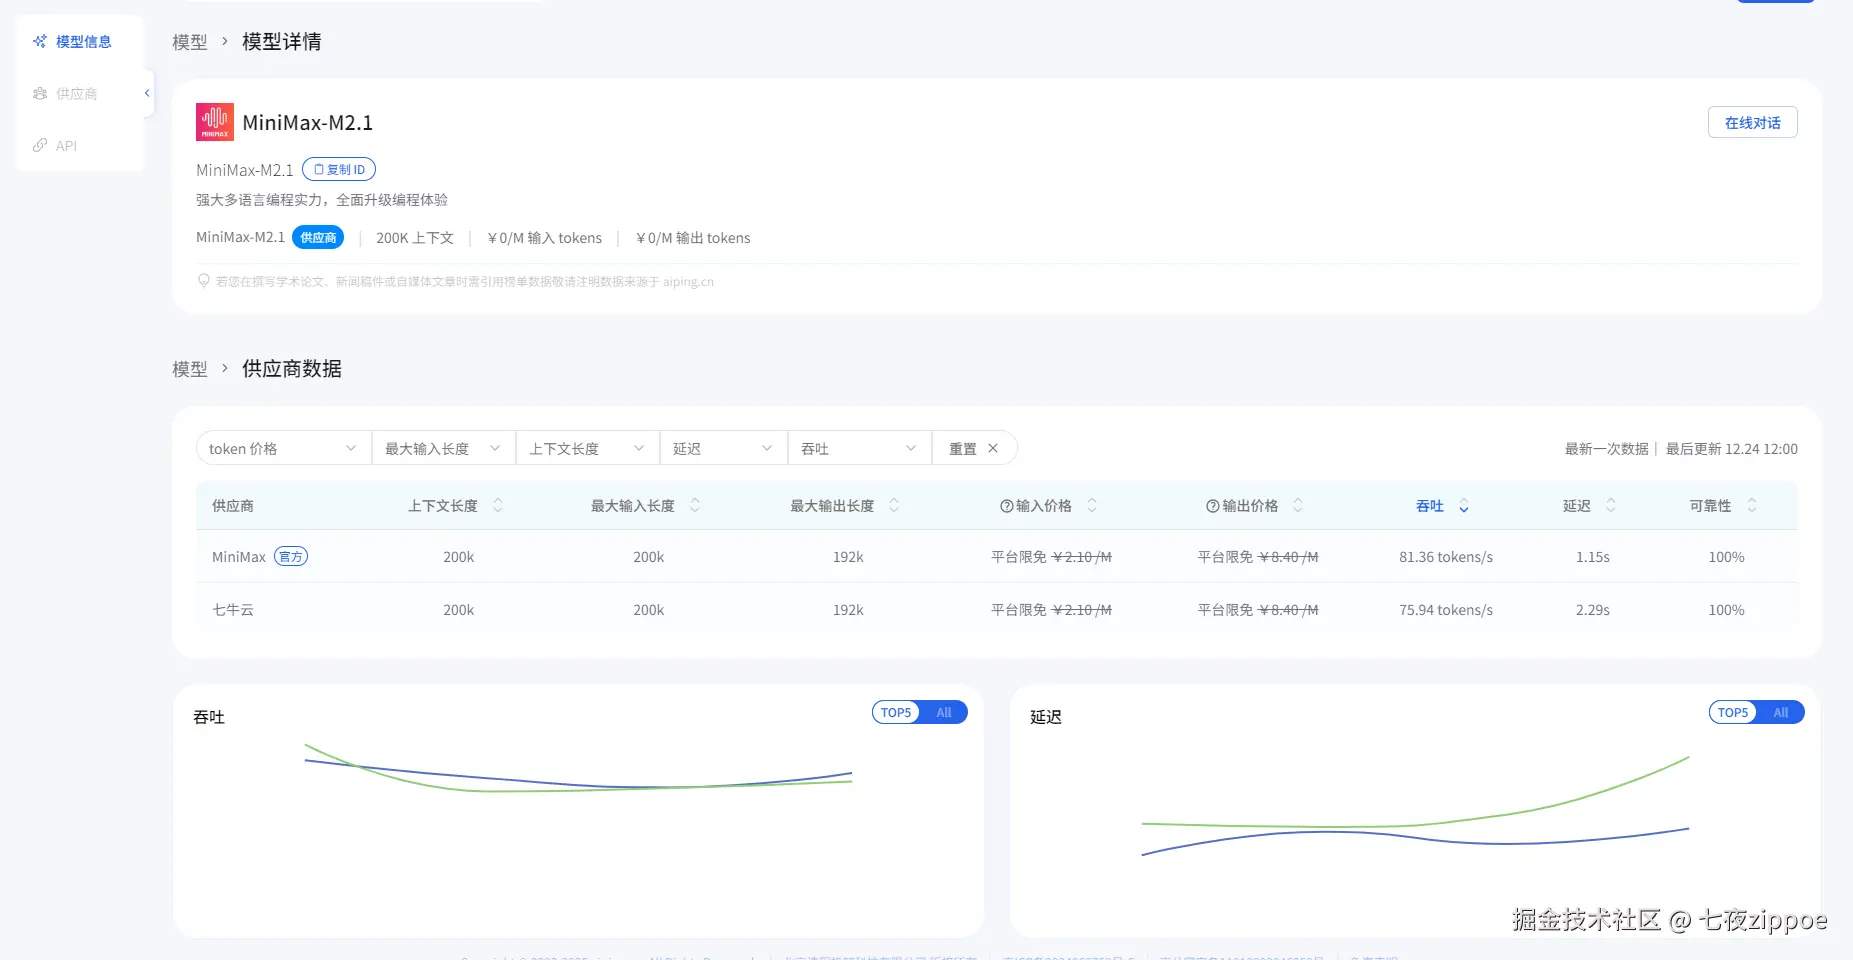The image size is (1853, 960).
Task: Go to the 供应商 sidebar item
Action: click(65, 94)
